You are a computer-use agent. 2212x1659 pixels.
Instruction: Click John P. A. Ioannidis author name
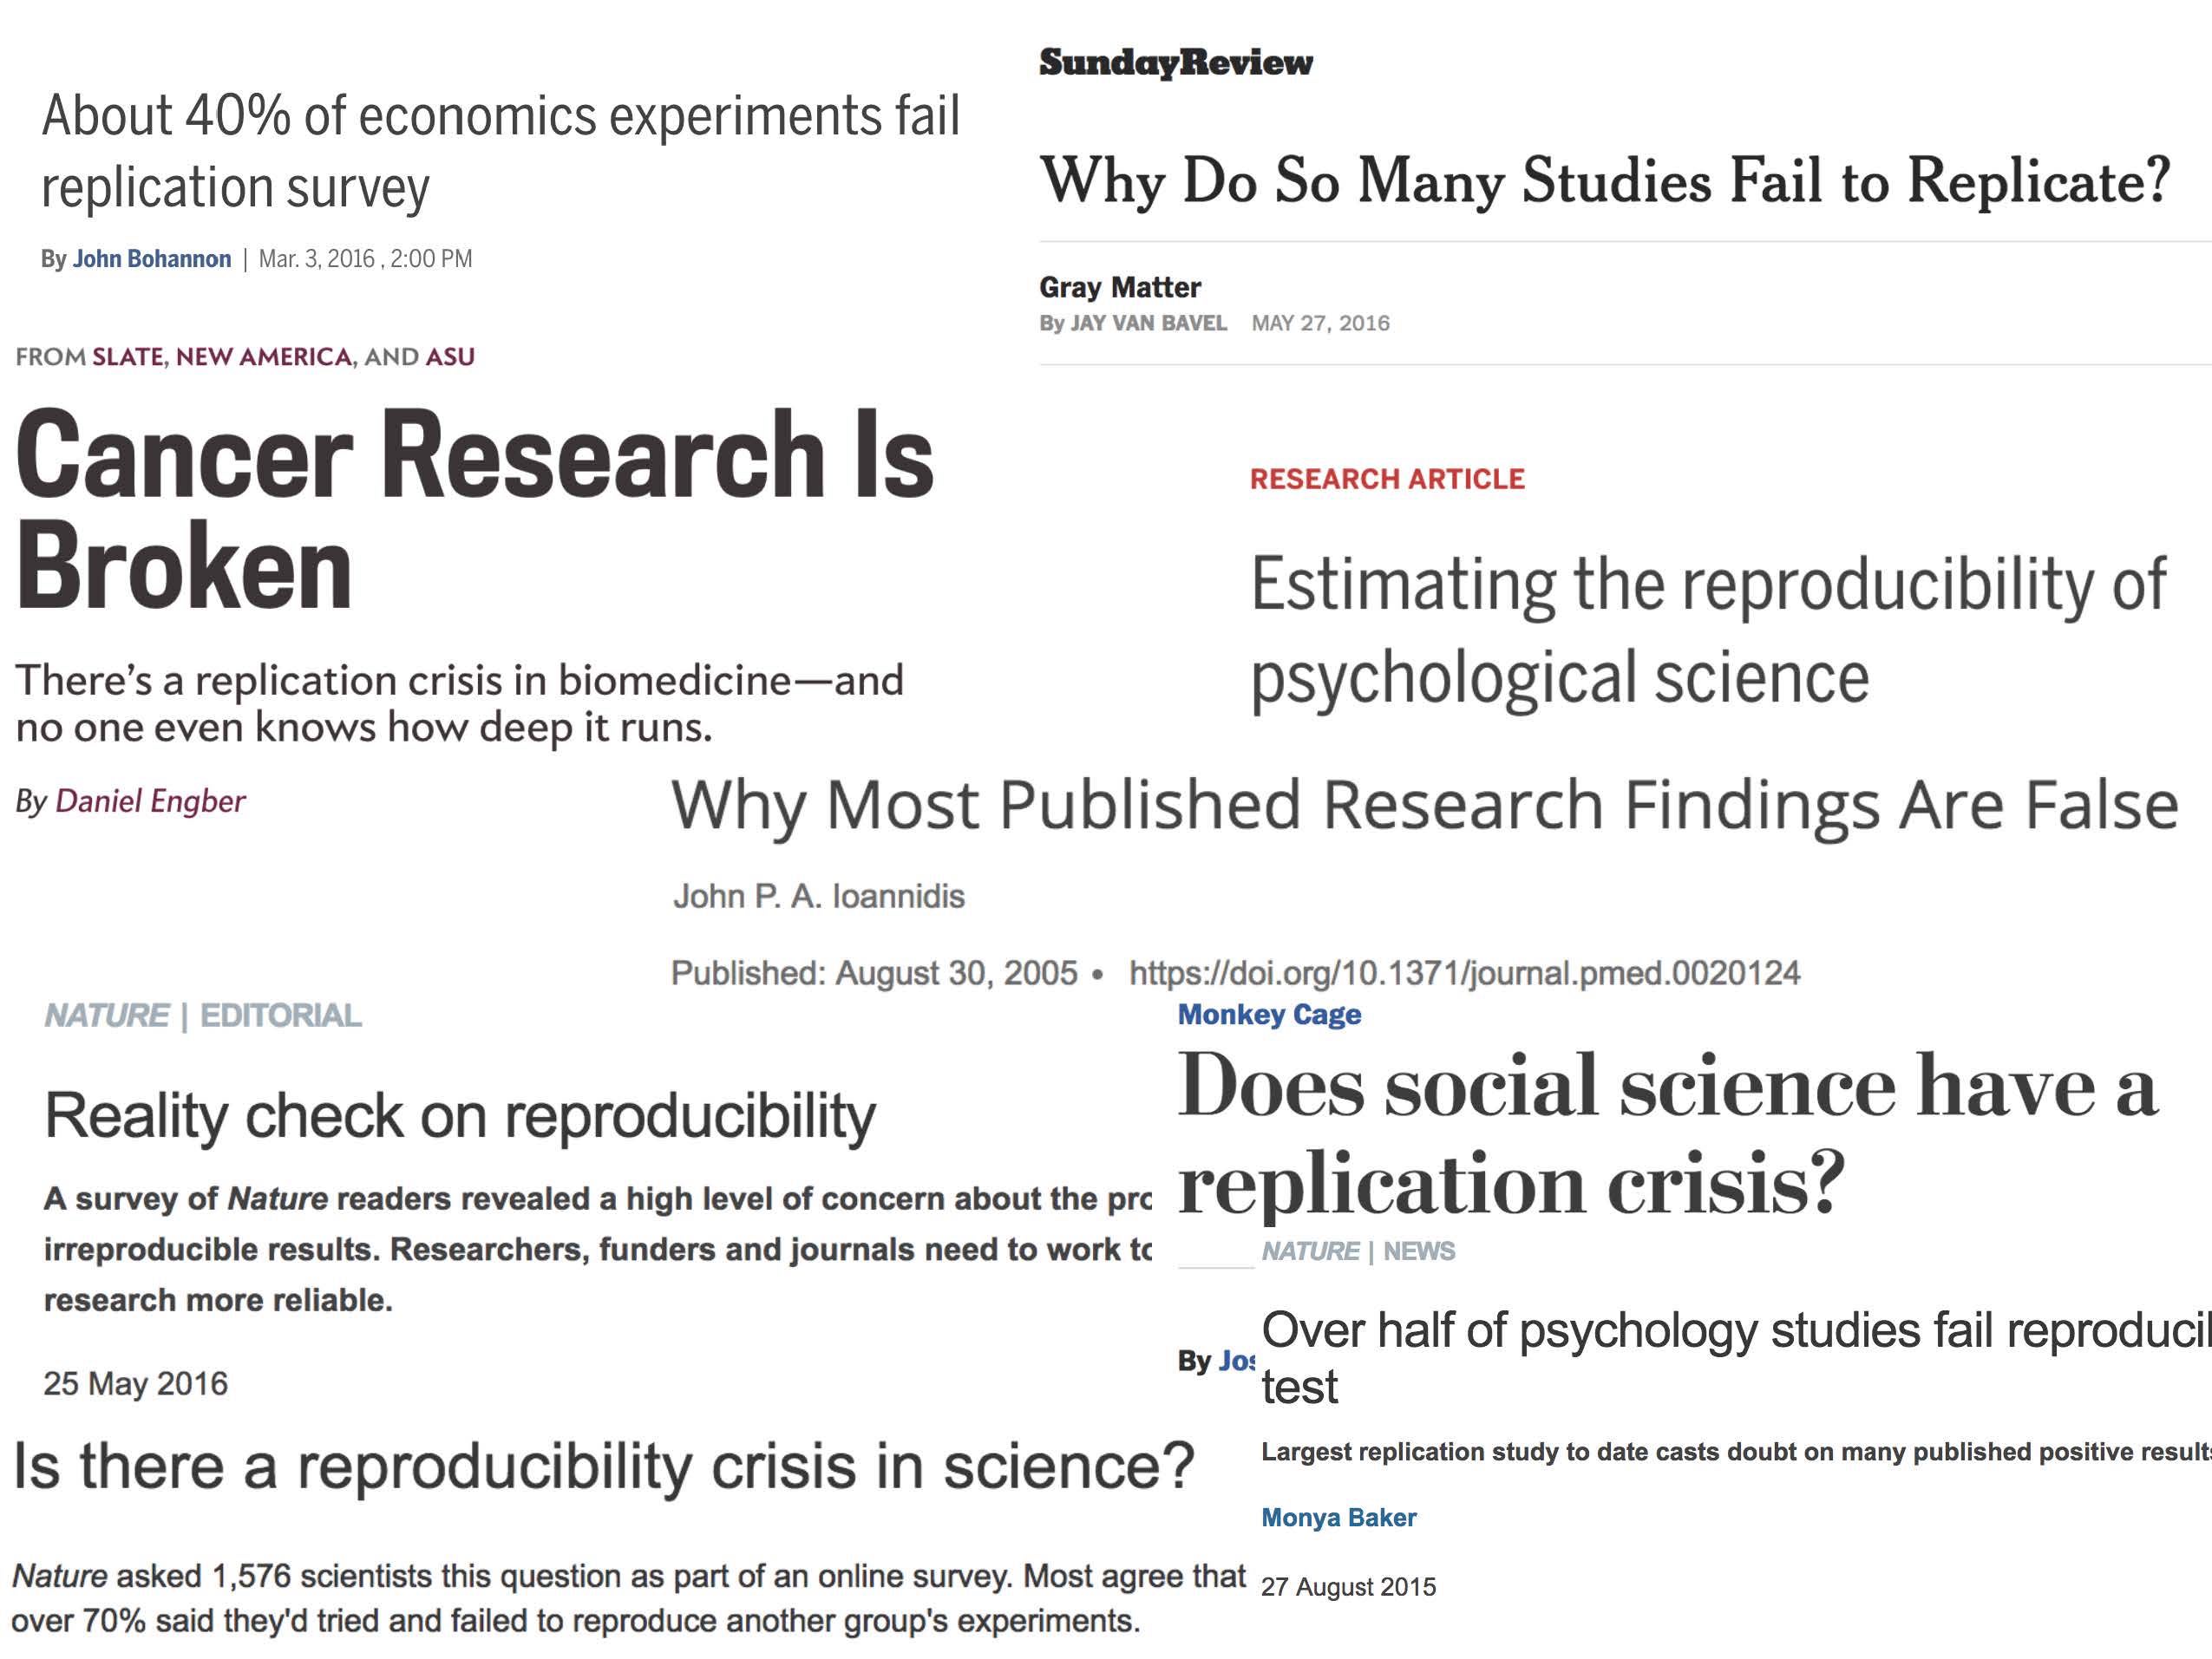pyautogui.click(x=819, y=896)
